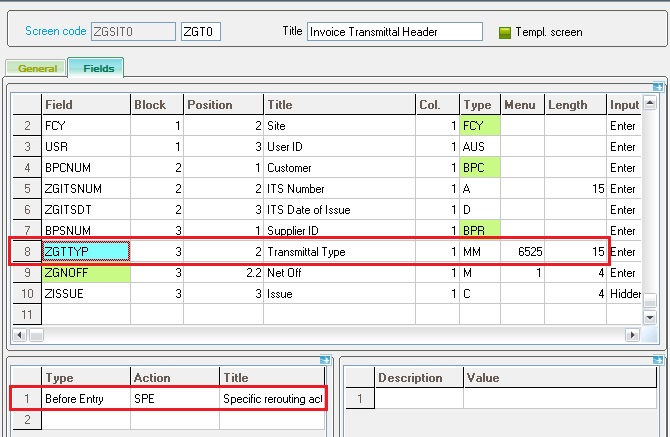Open the Screen code link label
This screenshot has height=437, width=670.
(x=56, y=31)
